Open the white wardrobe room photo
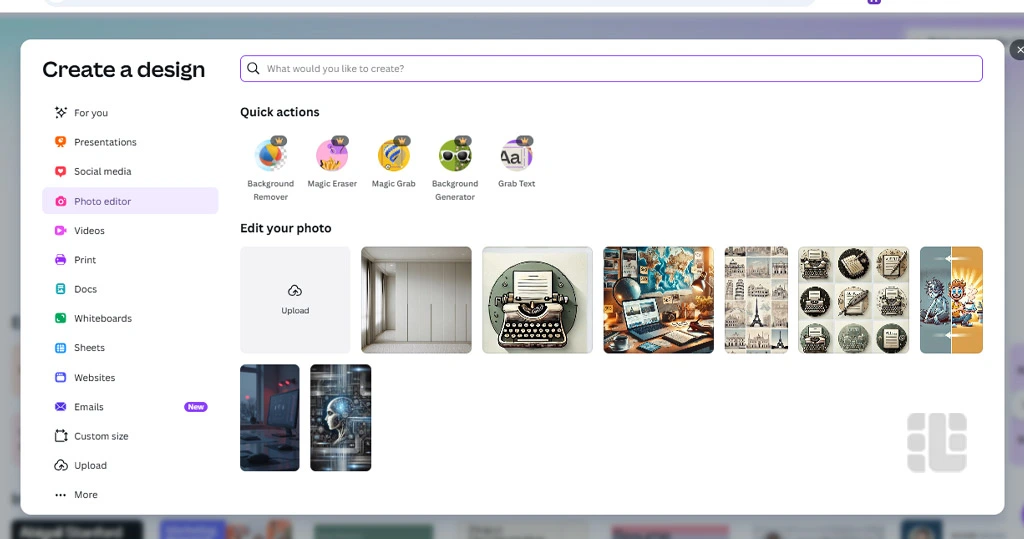This screenshot has height=539, width=1024. tap(416, 300)
